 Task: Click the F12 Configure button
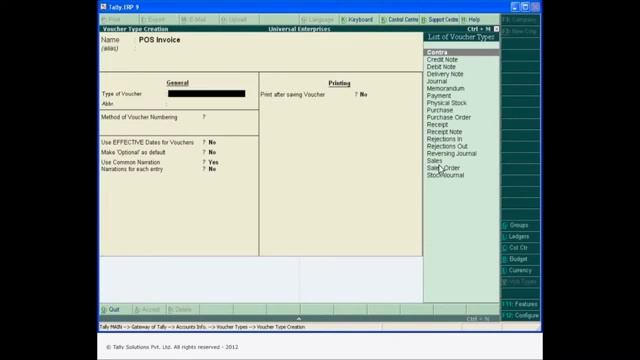(520, 316)
